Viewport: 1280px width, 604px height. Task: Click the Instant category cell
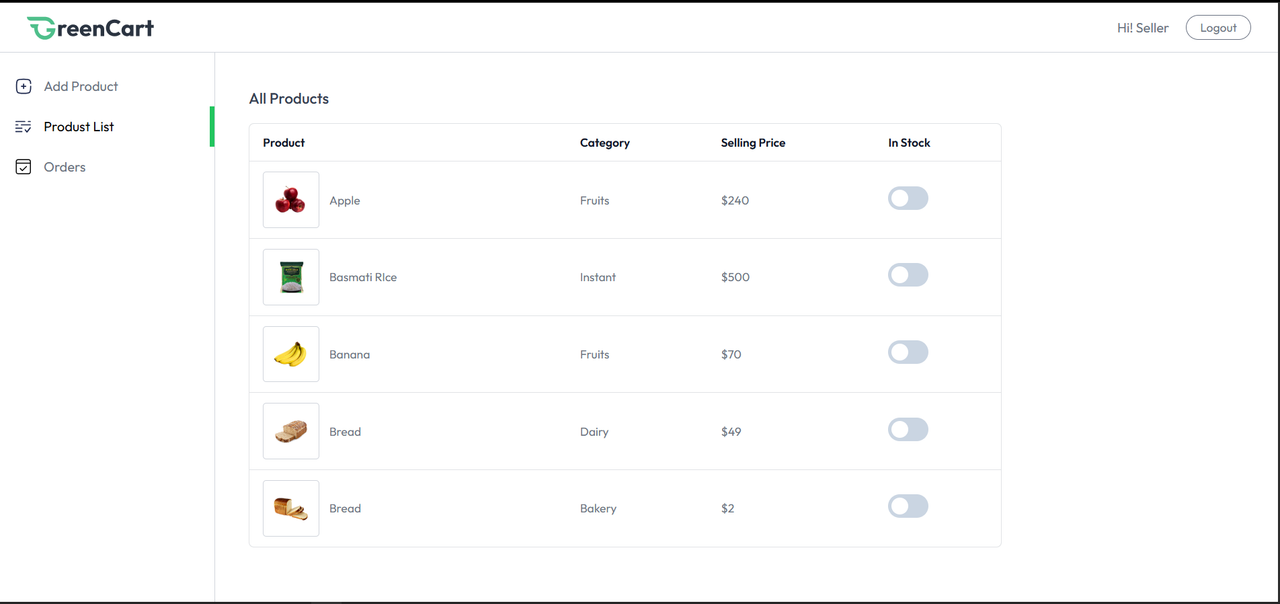(x=598, y=278)
